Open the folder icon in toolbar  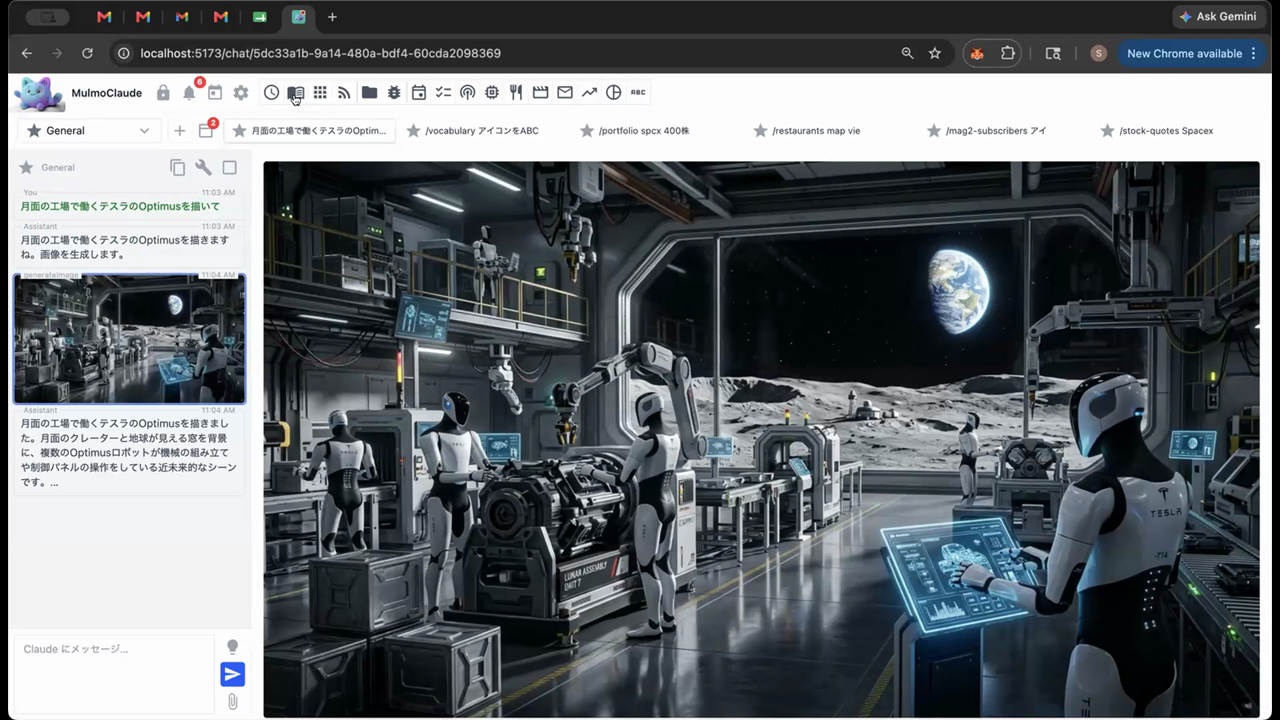click(369, 93)
